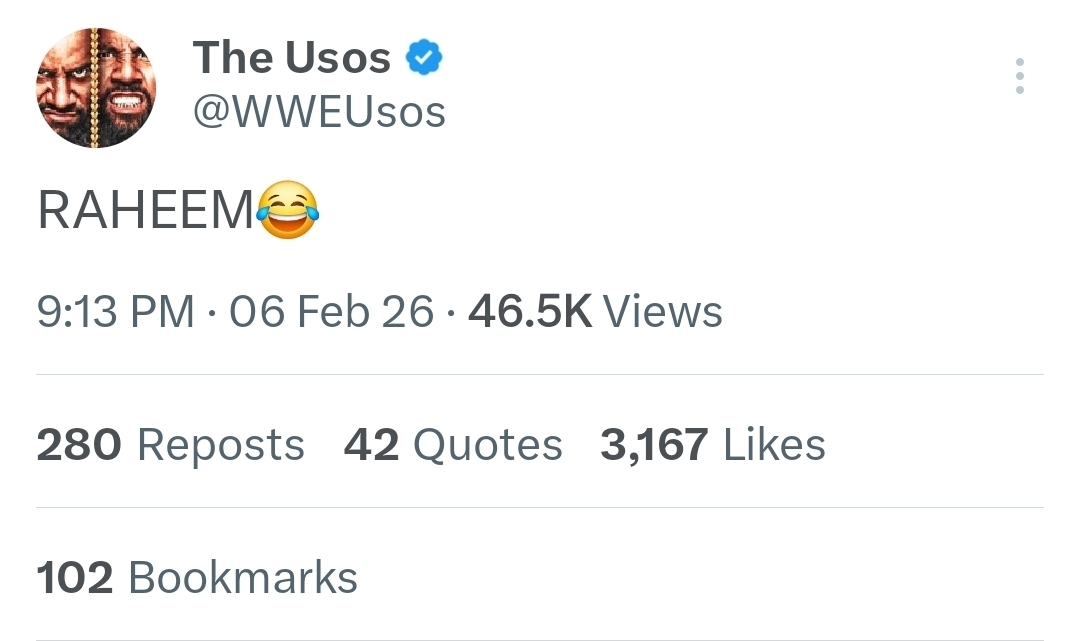
Task: Click the 42 quote count number
Action: (x=371, y=445)
